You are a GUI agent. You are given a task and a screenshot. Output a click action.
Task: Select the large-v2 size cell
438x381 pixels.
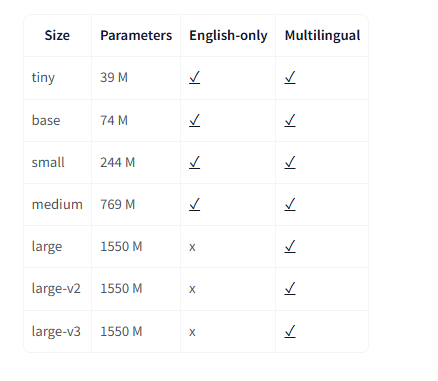(57, 288)
